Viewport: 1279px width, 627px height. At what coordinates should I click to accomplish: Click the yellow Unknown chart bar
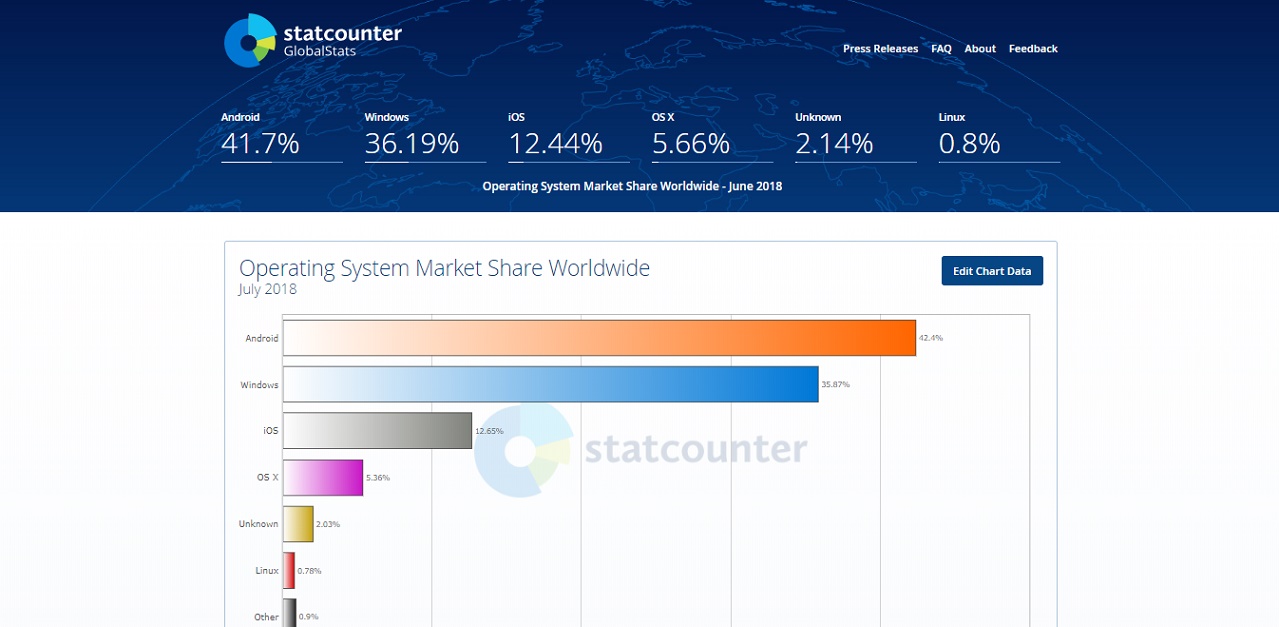pos(298,523)
